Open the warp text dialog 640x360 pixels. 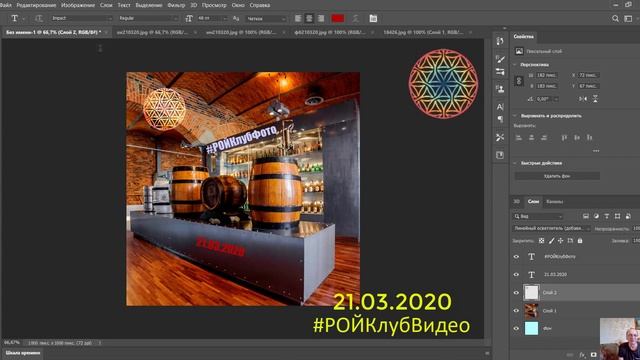(356, 18)
